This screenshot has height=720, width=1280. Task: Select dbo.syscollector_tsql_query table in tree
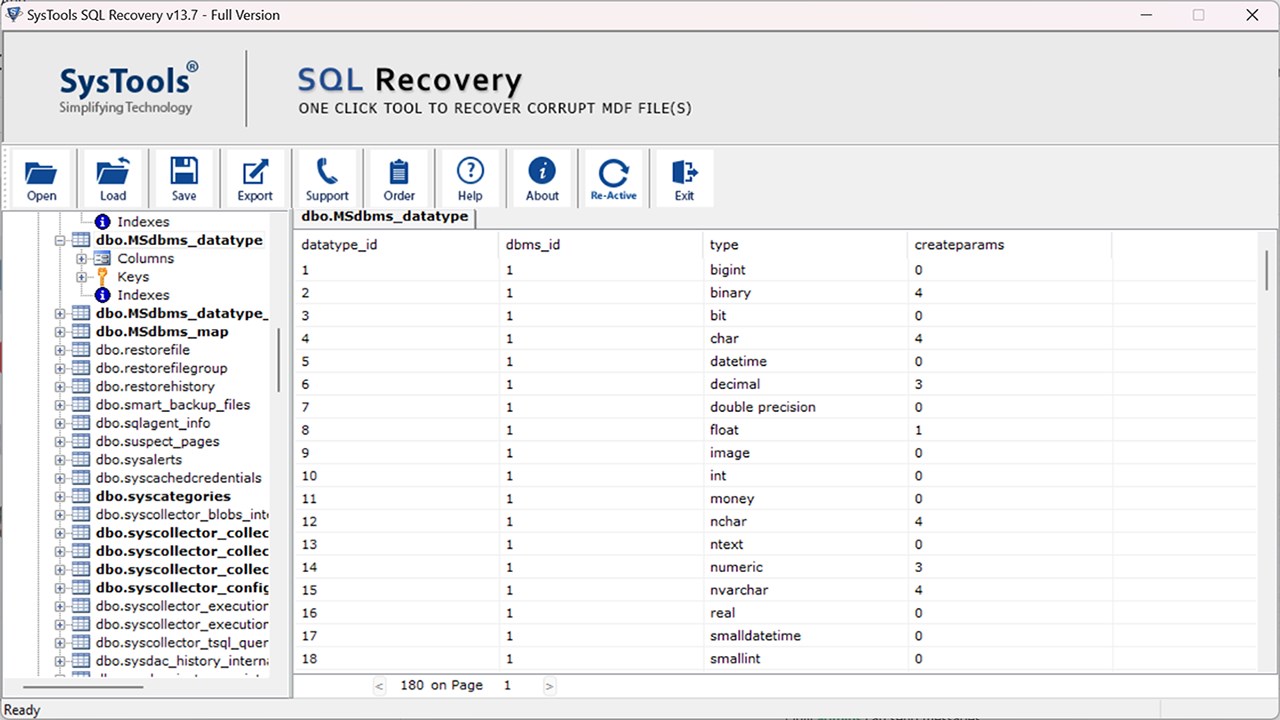[x=182, y=643]
